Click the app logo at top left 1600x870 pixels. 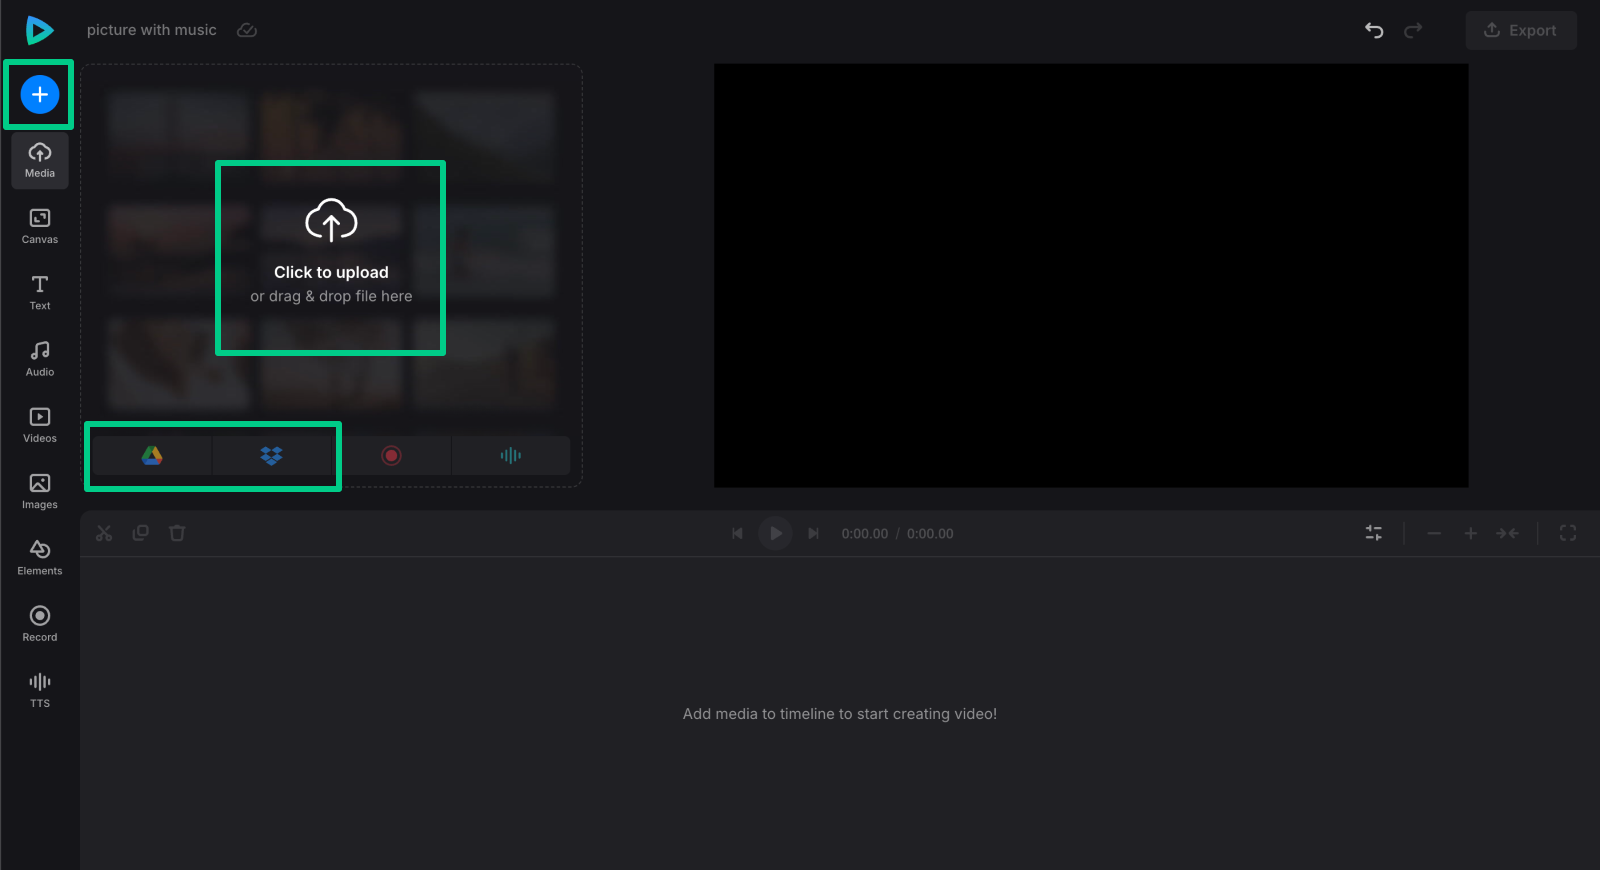pyautogui.click(x=39, y=30)
